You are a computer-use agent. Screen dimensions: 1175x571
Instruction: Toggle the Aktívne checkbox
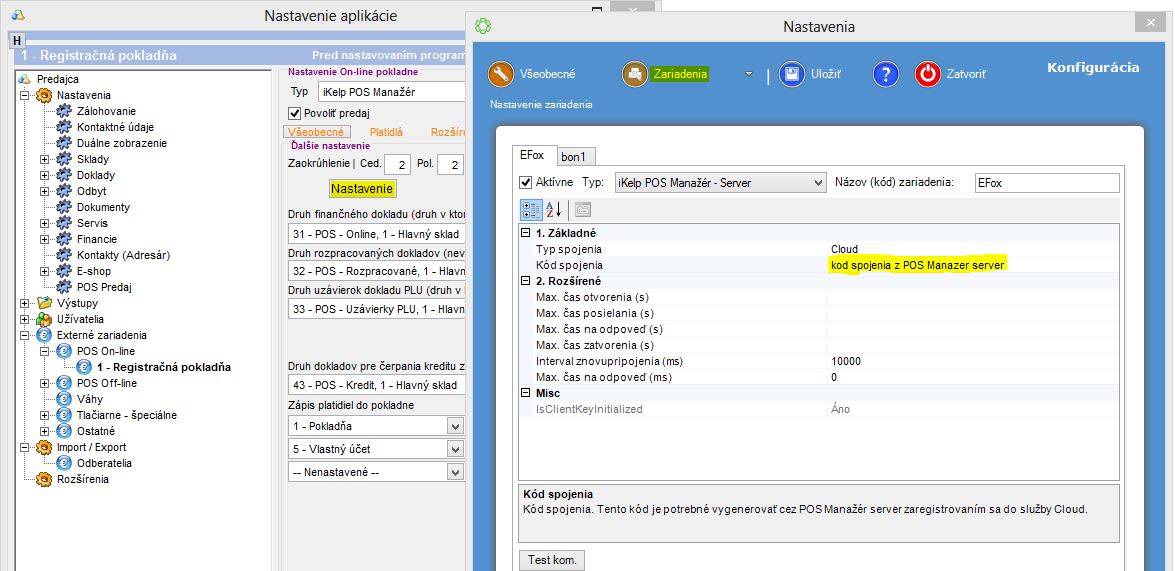(x=526, y=183)
